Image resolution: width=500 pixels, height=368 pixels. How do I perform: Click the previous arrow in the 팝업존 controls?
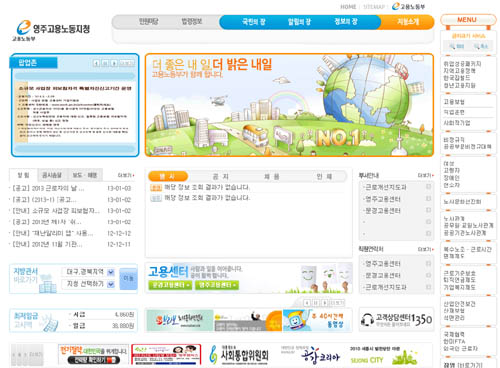96,63
